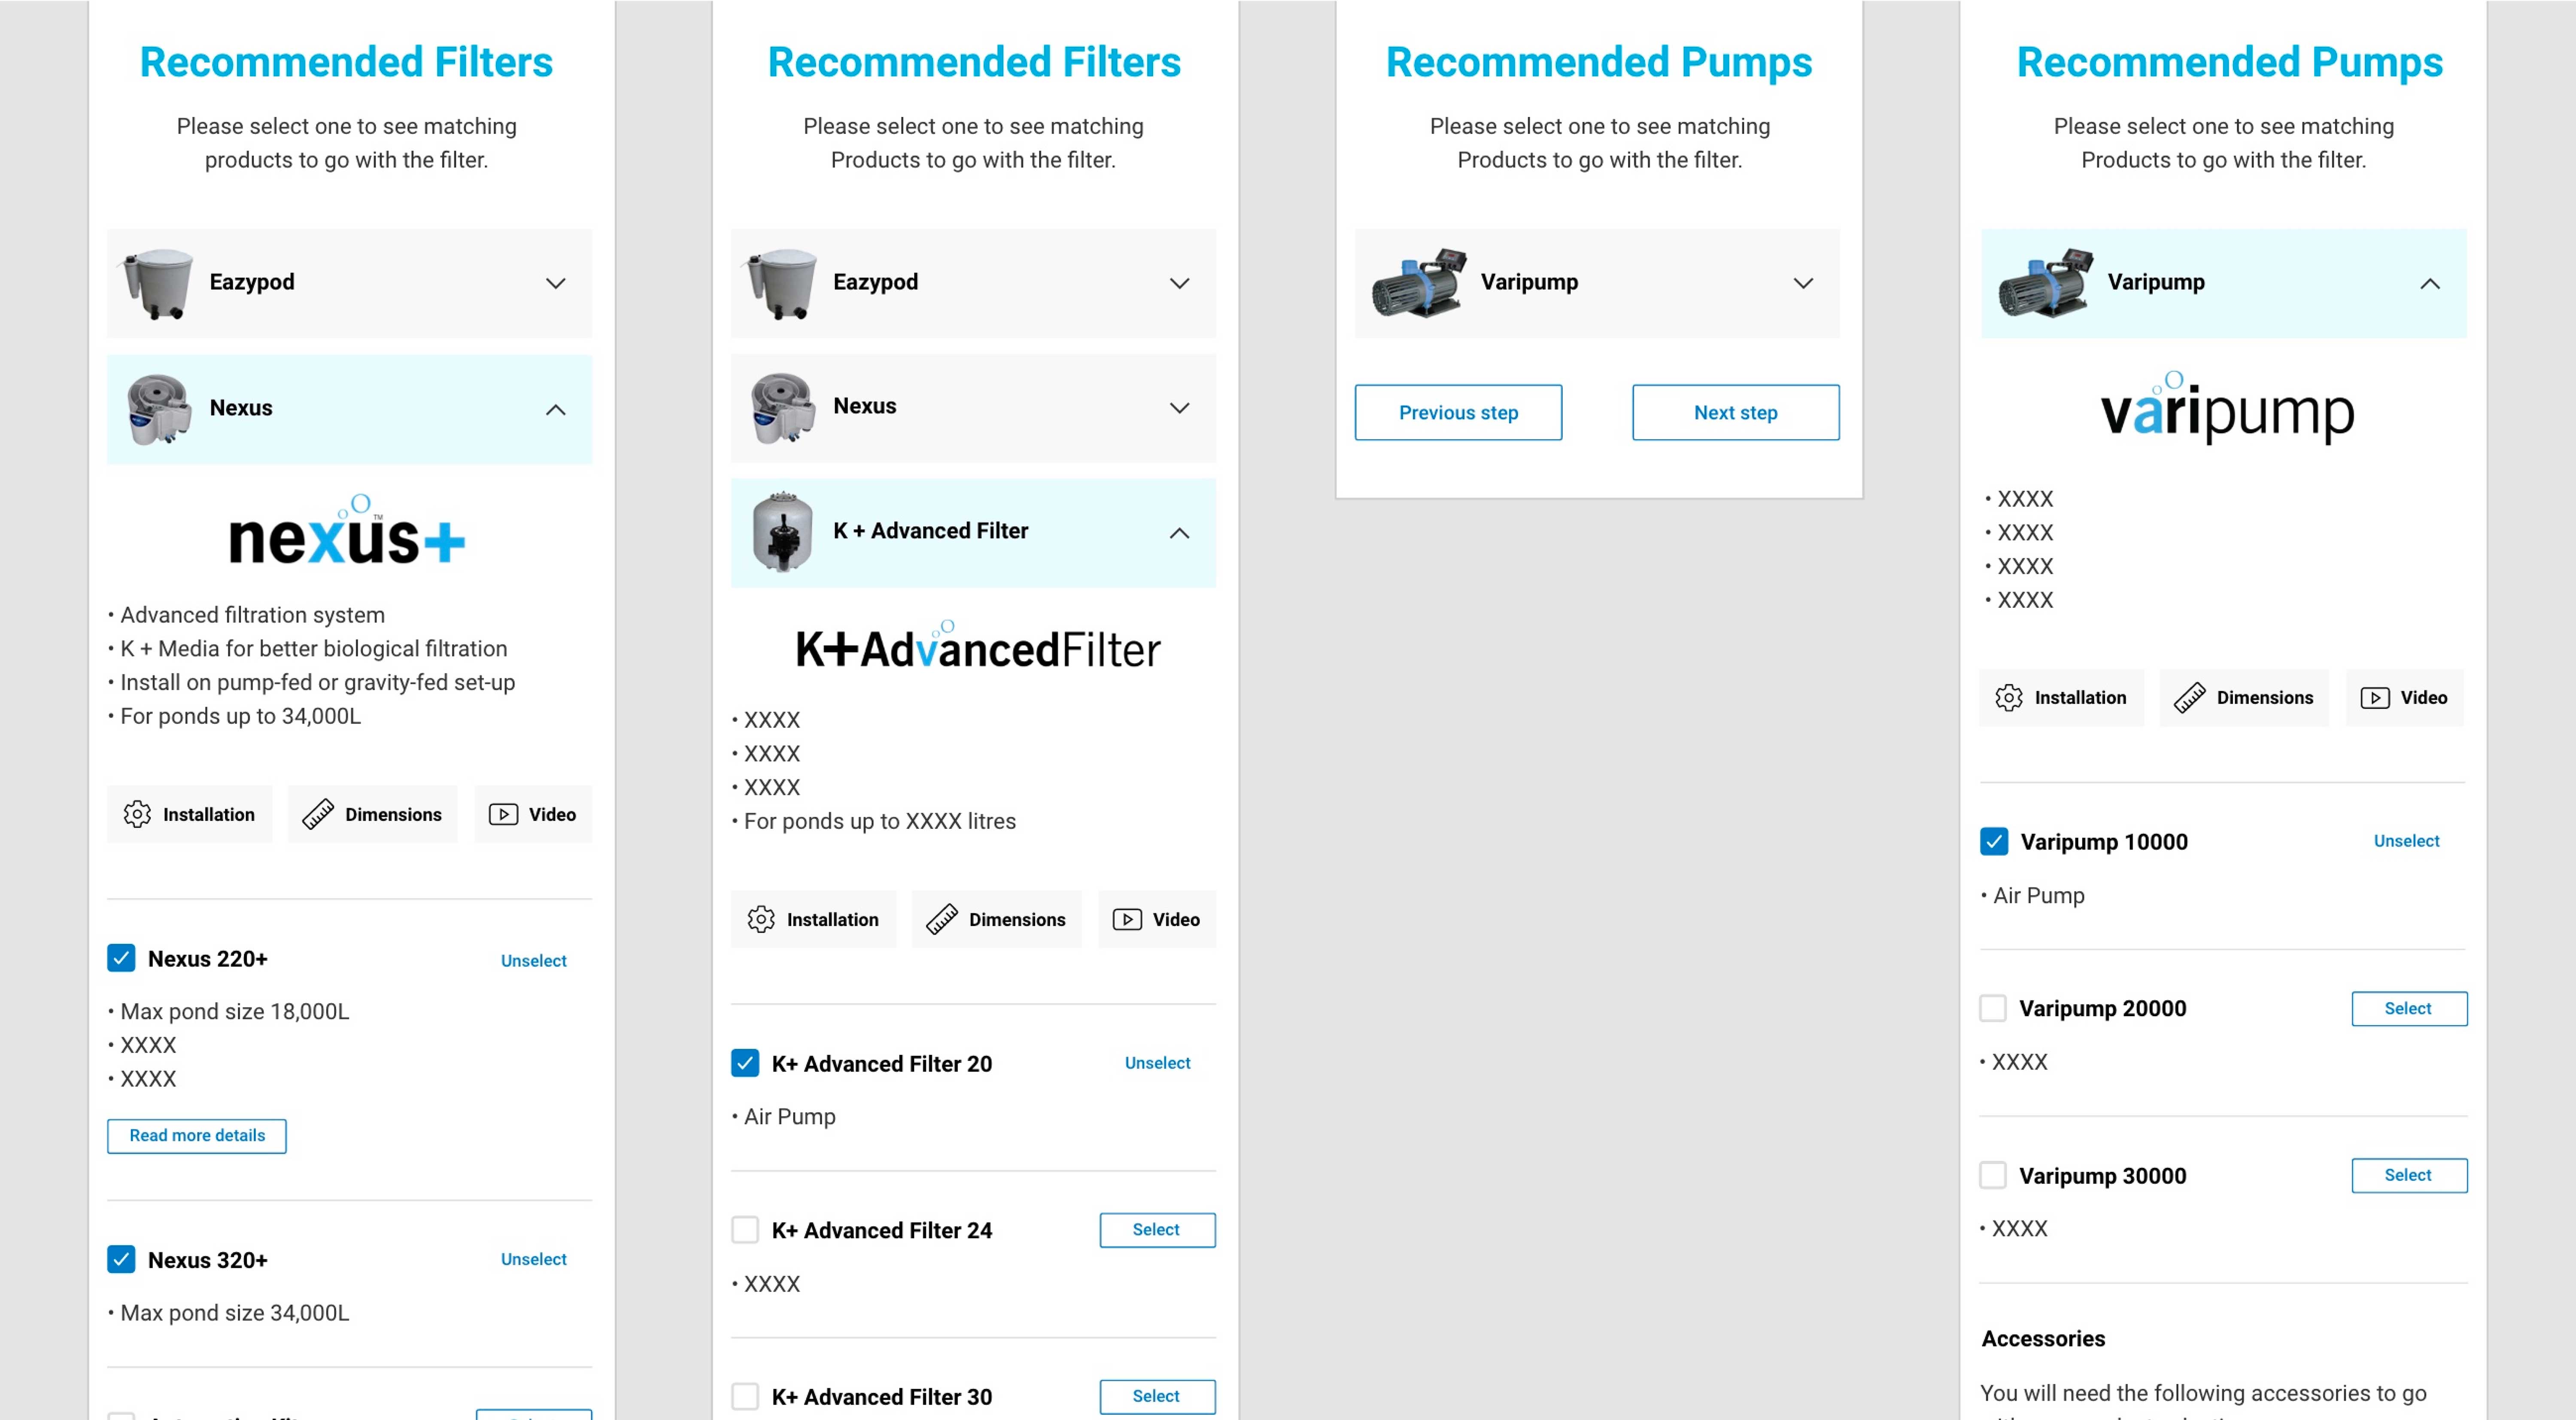The width and height of the screenshot is (2576, 1420).
Task: Click the K+ Advanced Filter dimensions ruler icon
Action: click(942, 919)
